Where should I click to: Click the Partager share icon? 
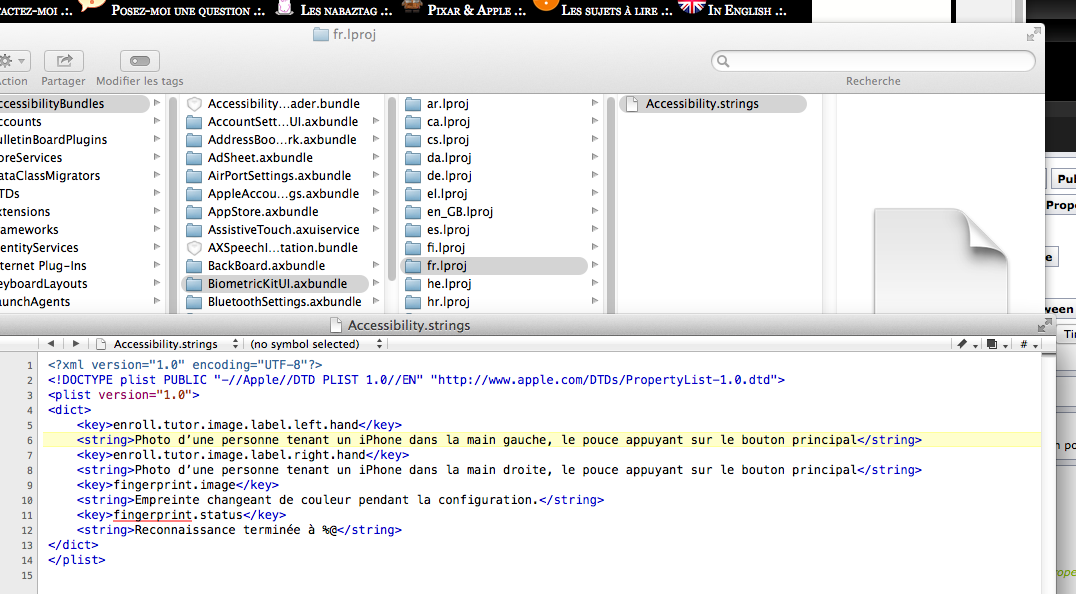[x=63, y=61]
